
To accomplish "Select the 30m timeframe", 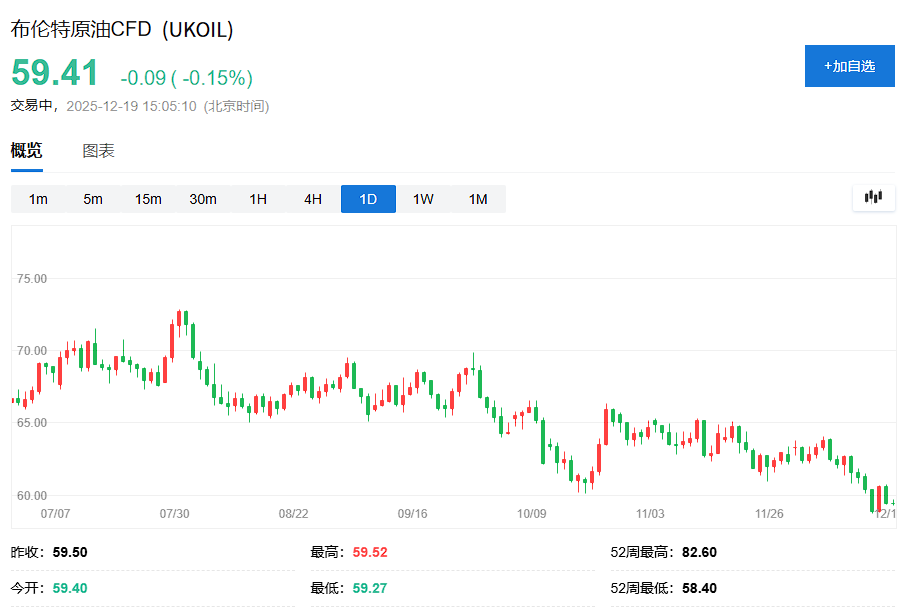I will (203, 198).
